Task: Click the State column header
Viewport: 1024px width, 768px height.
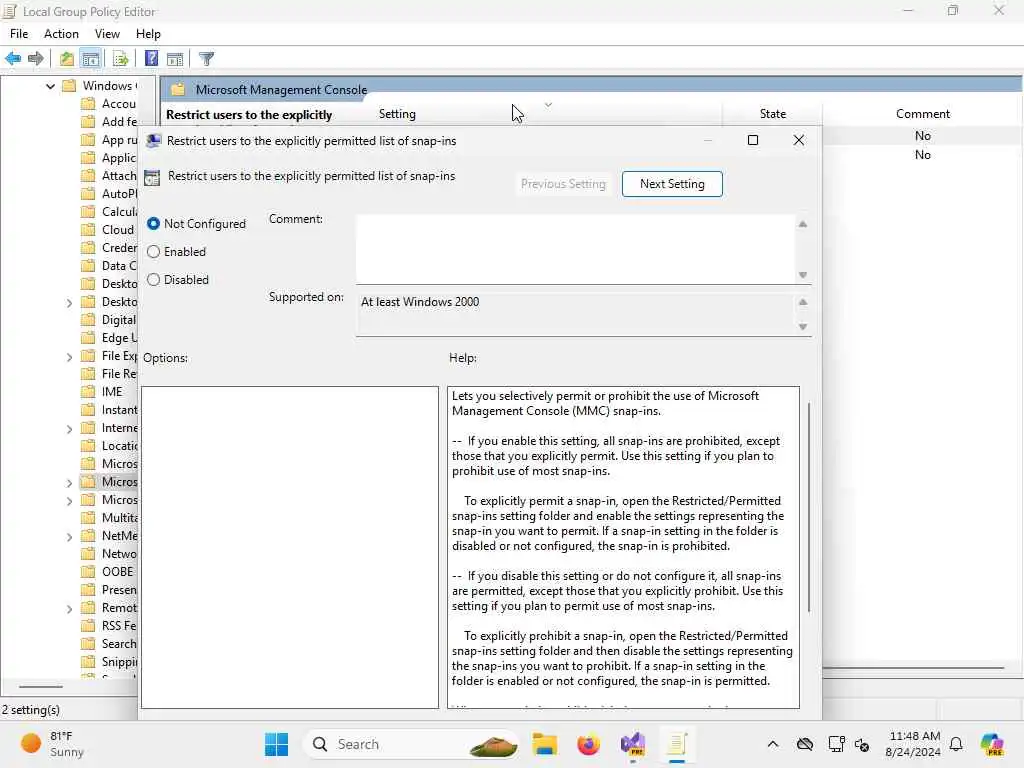Action: pos(773,114)
